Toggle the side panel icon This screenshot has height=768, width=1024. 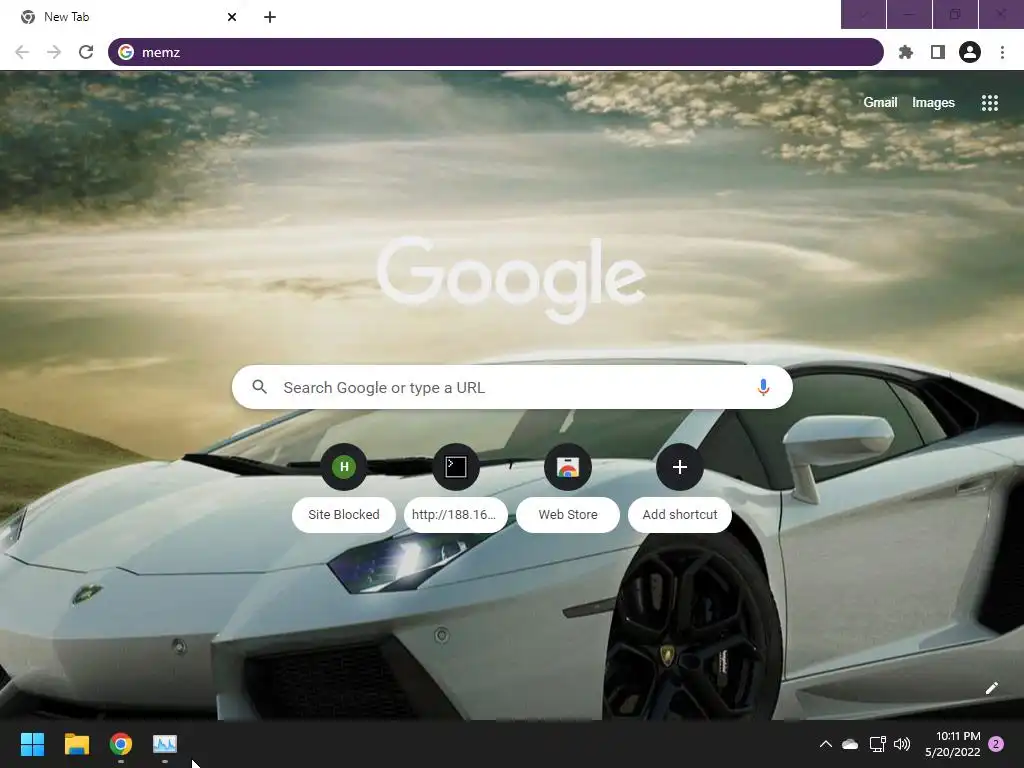pos(938,52)
